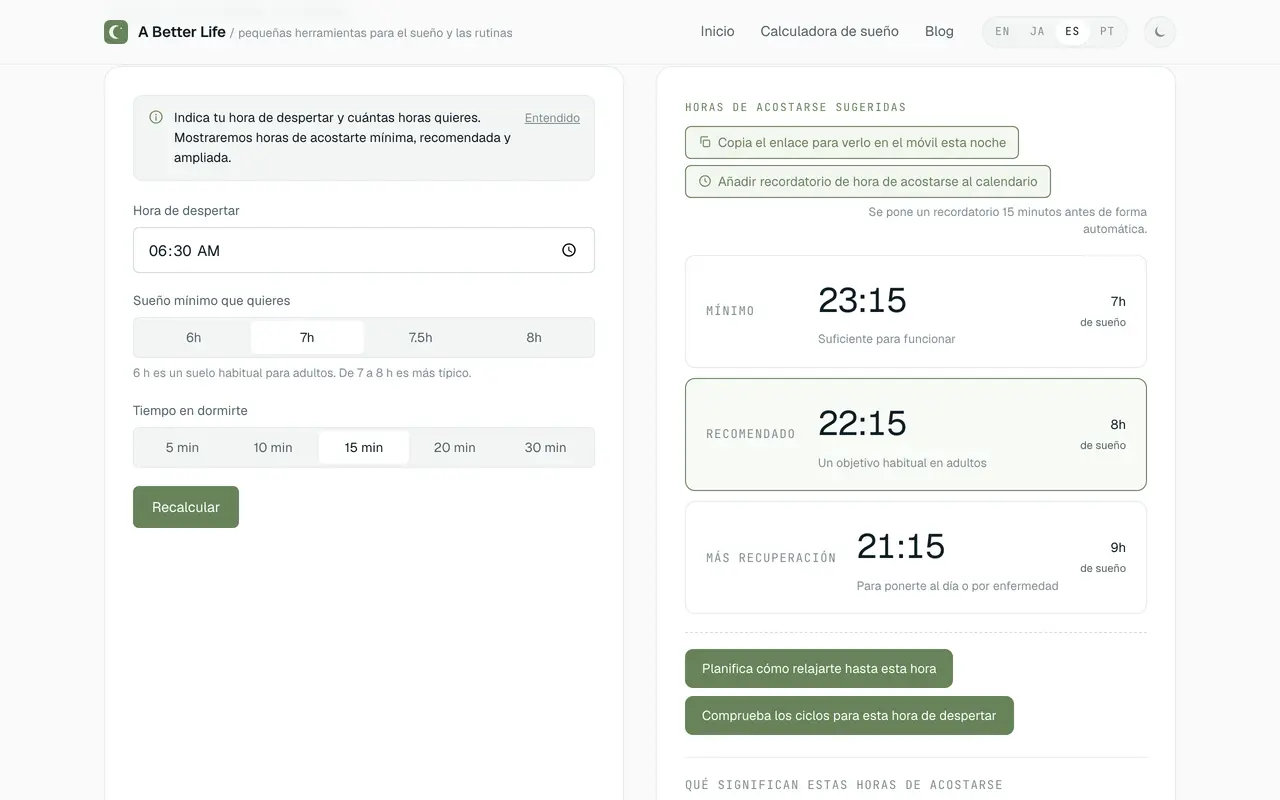
Task: Click the clock icon in the calendar reminder button
Action: pyautogui.click(x=705, y=181)
